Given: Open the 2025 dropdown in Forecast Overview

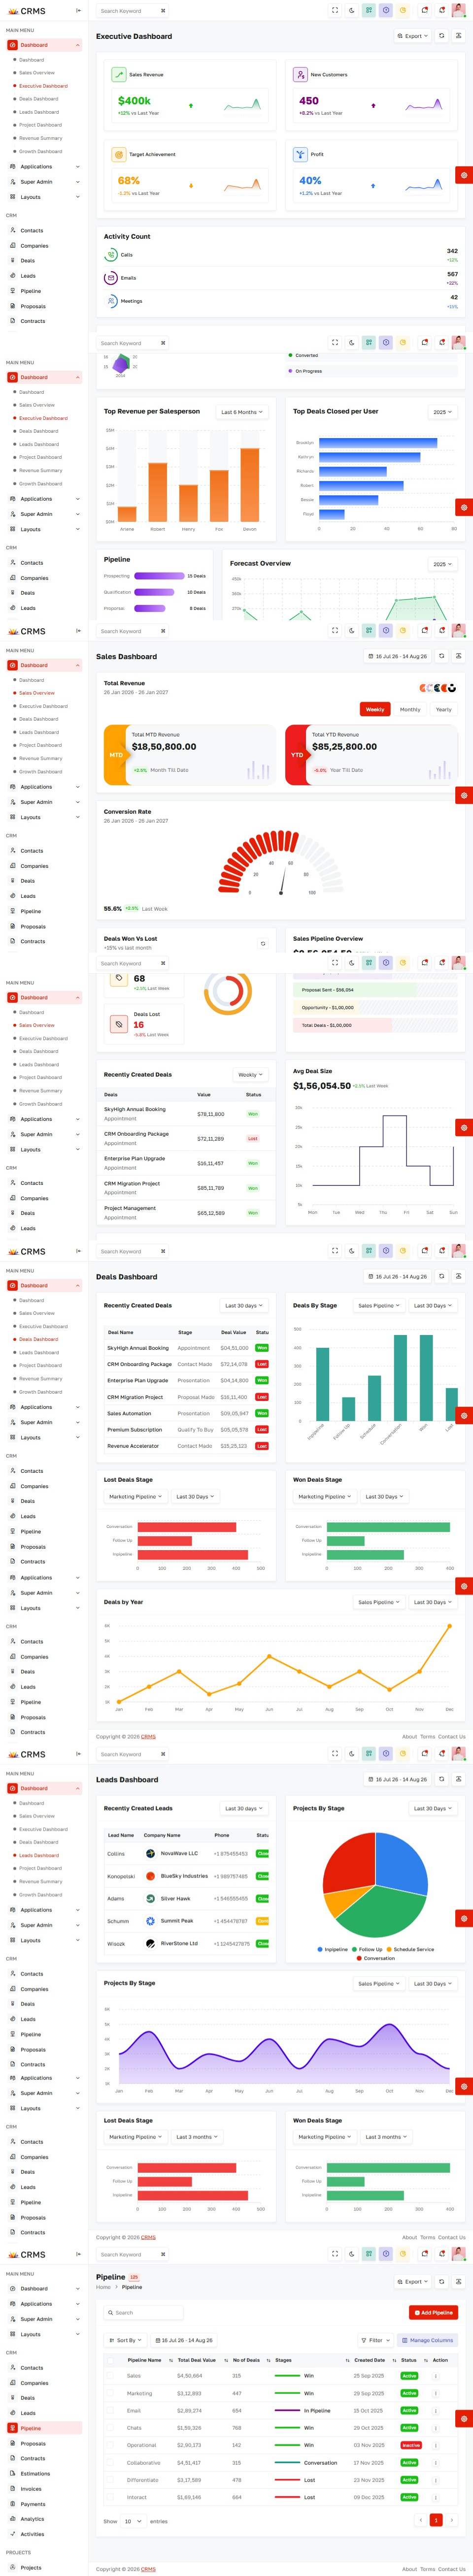Looking at the screenshot, I should 442,564.
